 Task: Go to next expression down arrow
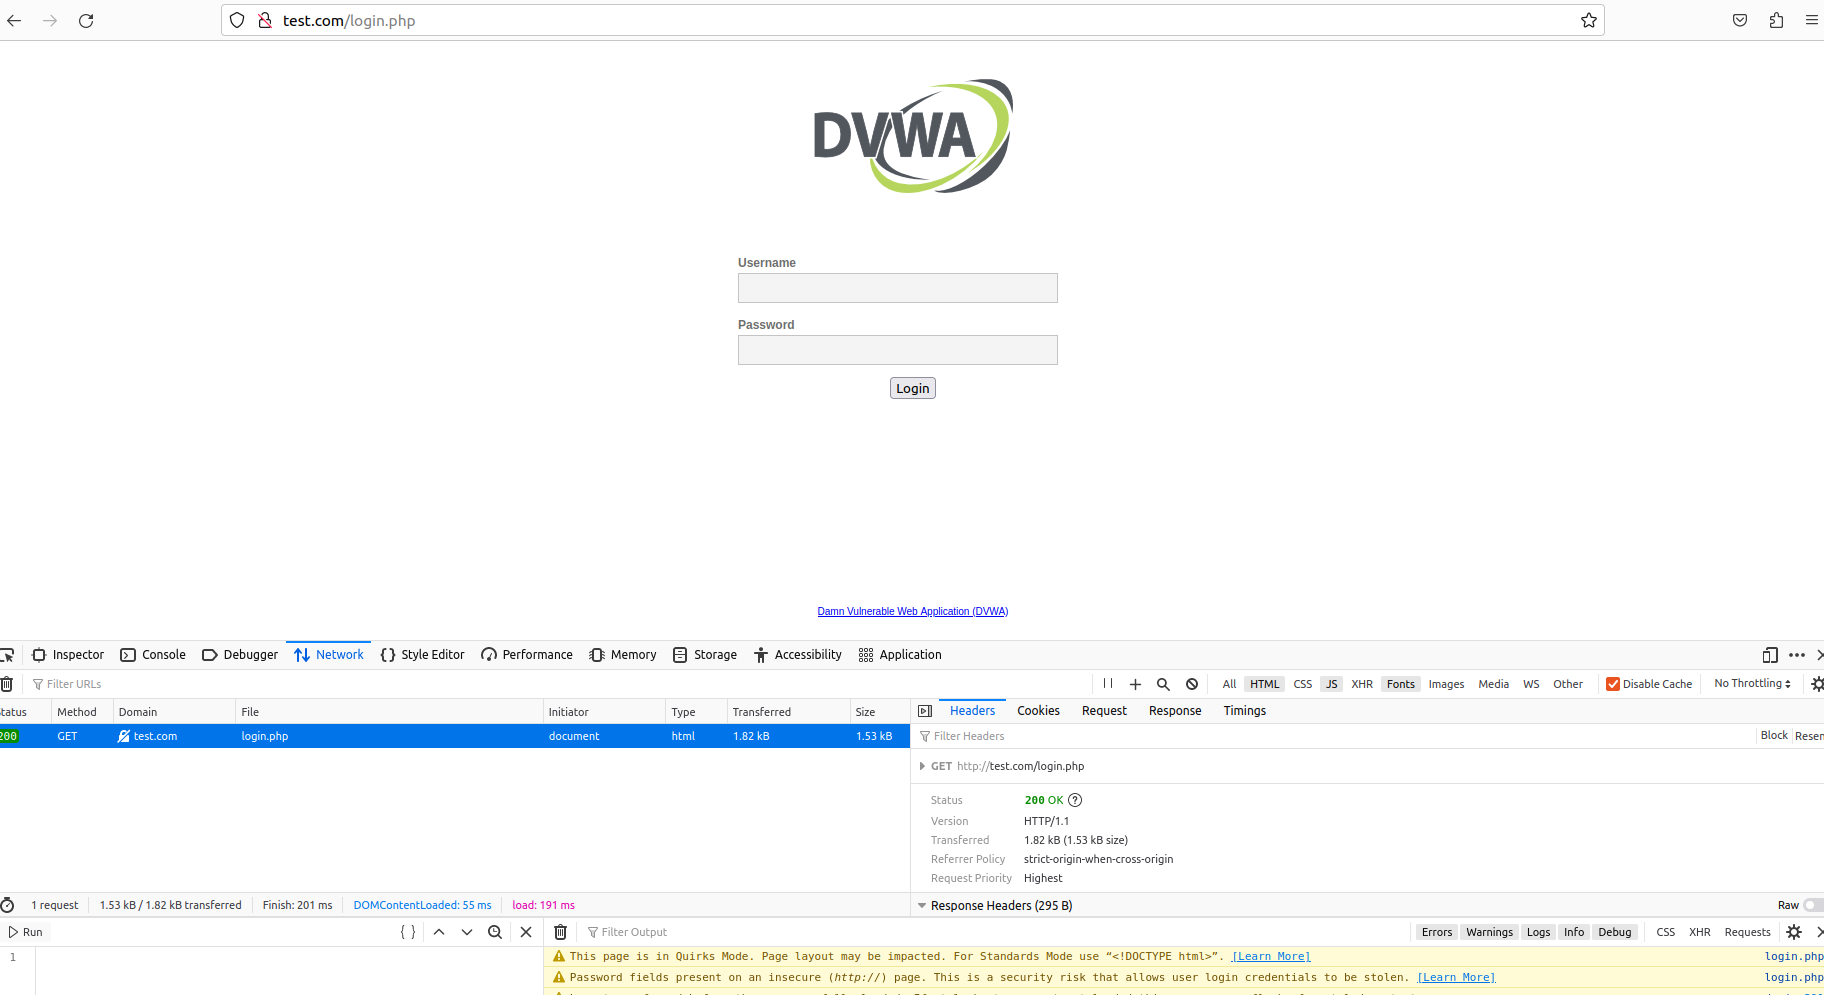467,932
